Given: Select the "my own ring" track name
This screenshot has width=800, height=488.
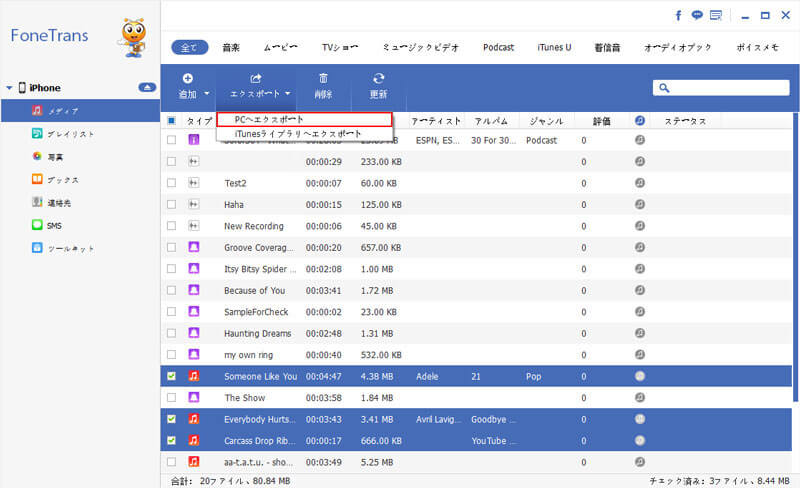Looking at the screenshot, I should [x=248, y=355].
